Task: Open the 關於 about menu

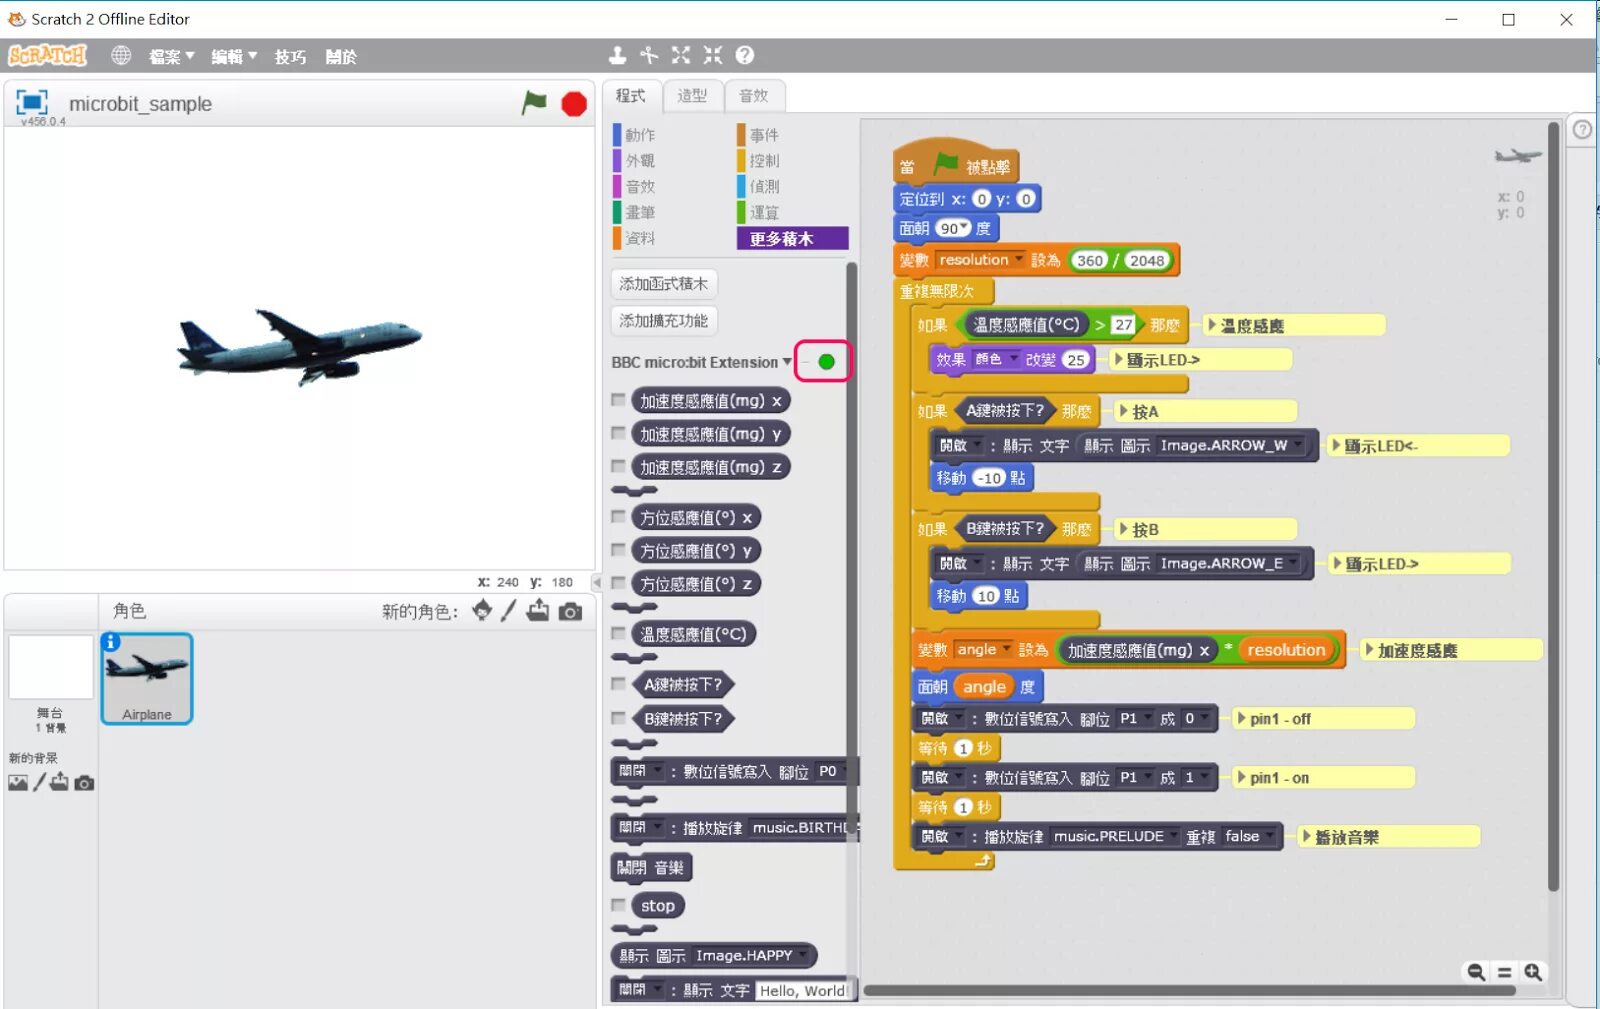Action: tap(341, 57)
